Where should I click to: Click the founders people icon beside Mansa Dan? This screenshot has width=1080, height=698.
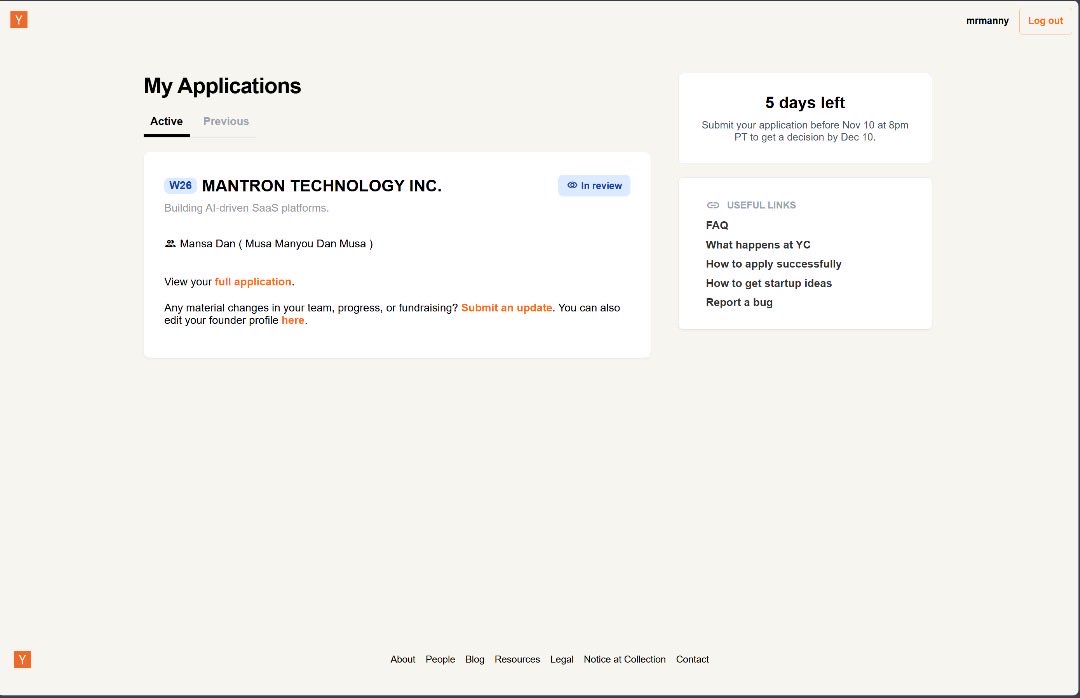[170, 244]
